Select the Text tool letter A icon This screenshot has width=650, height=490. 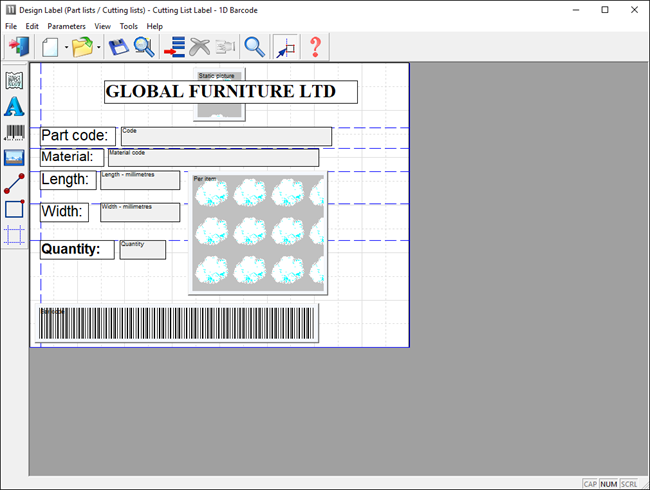tap(14, 107)
